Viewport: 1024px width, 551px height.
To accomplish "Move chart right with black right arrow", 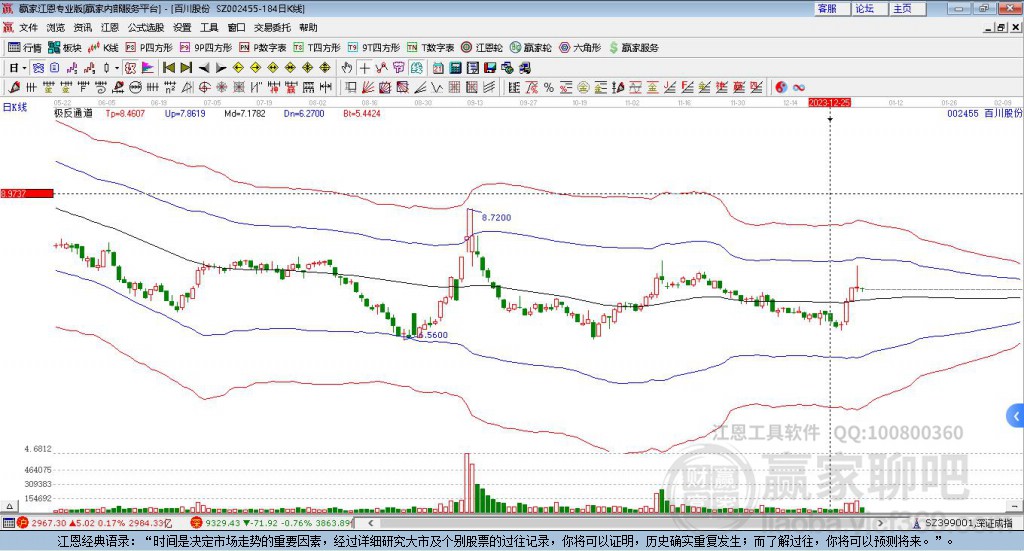I will (x=221, y=68).
